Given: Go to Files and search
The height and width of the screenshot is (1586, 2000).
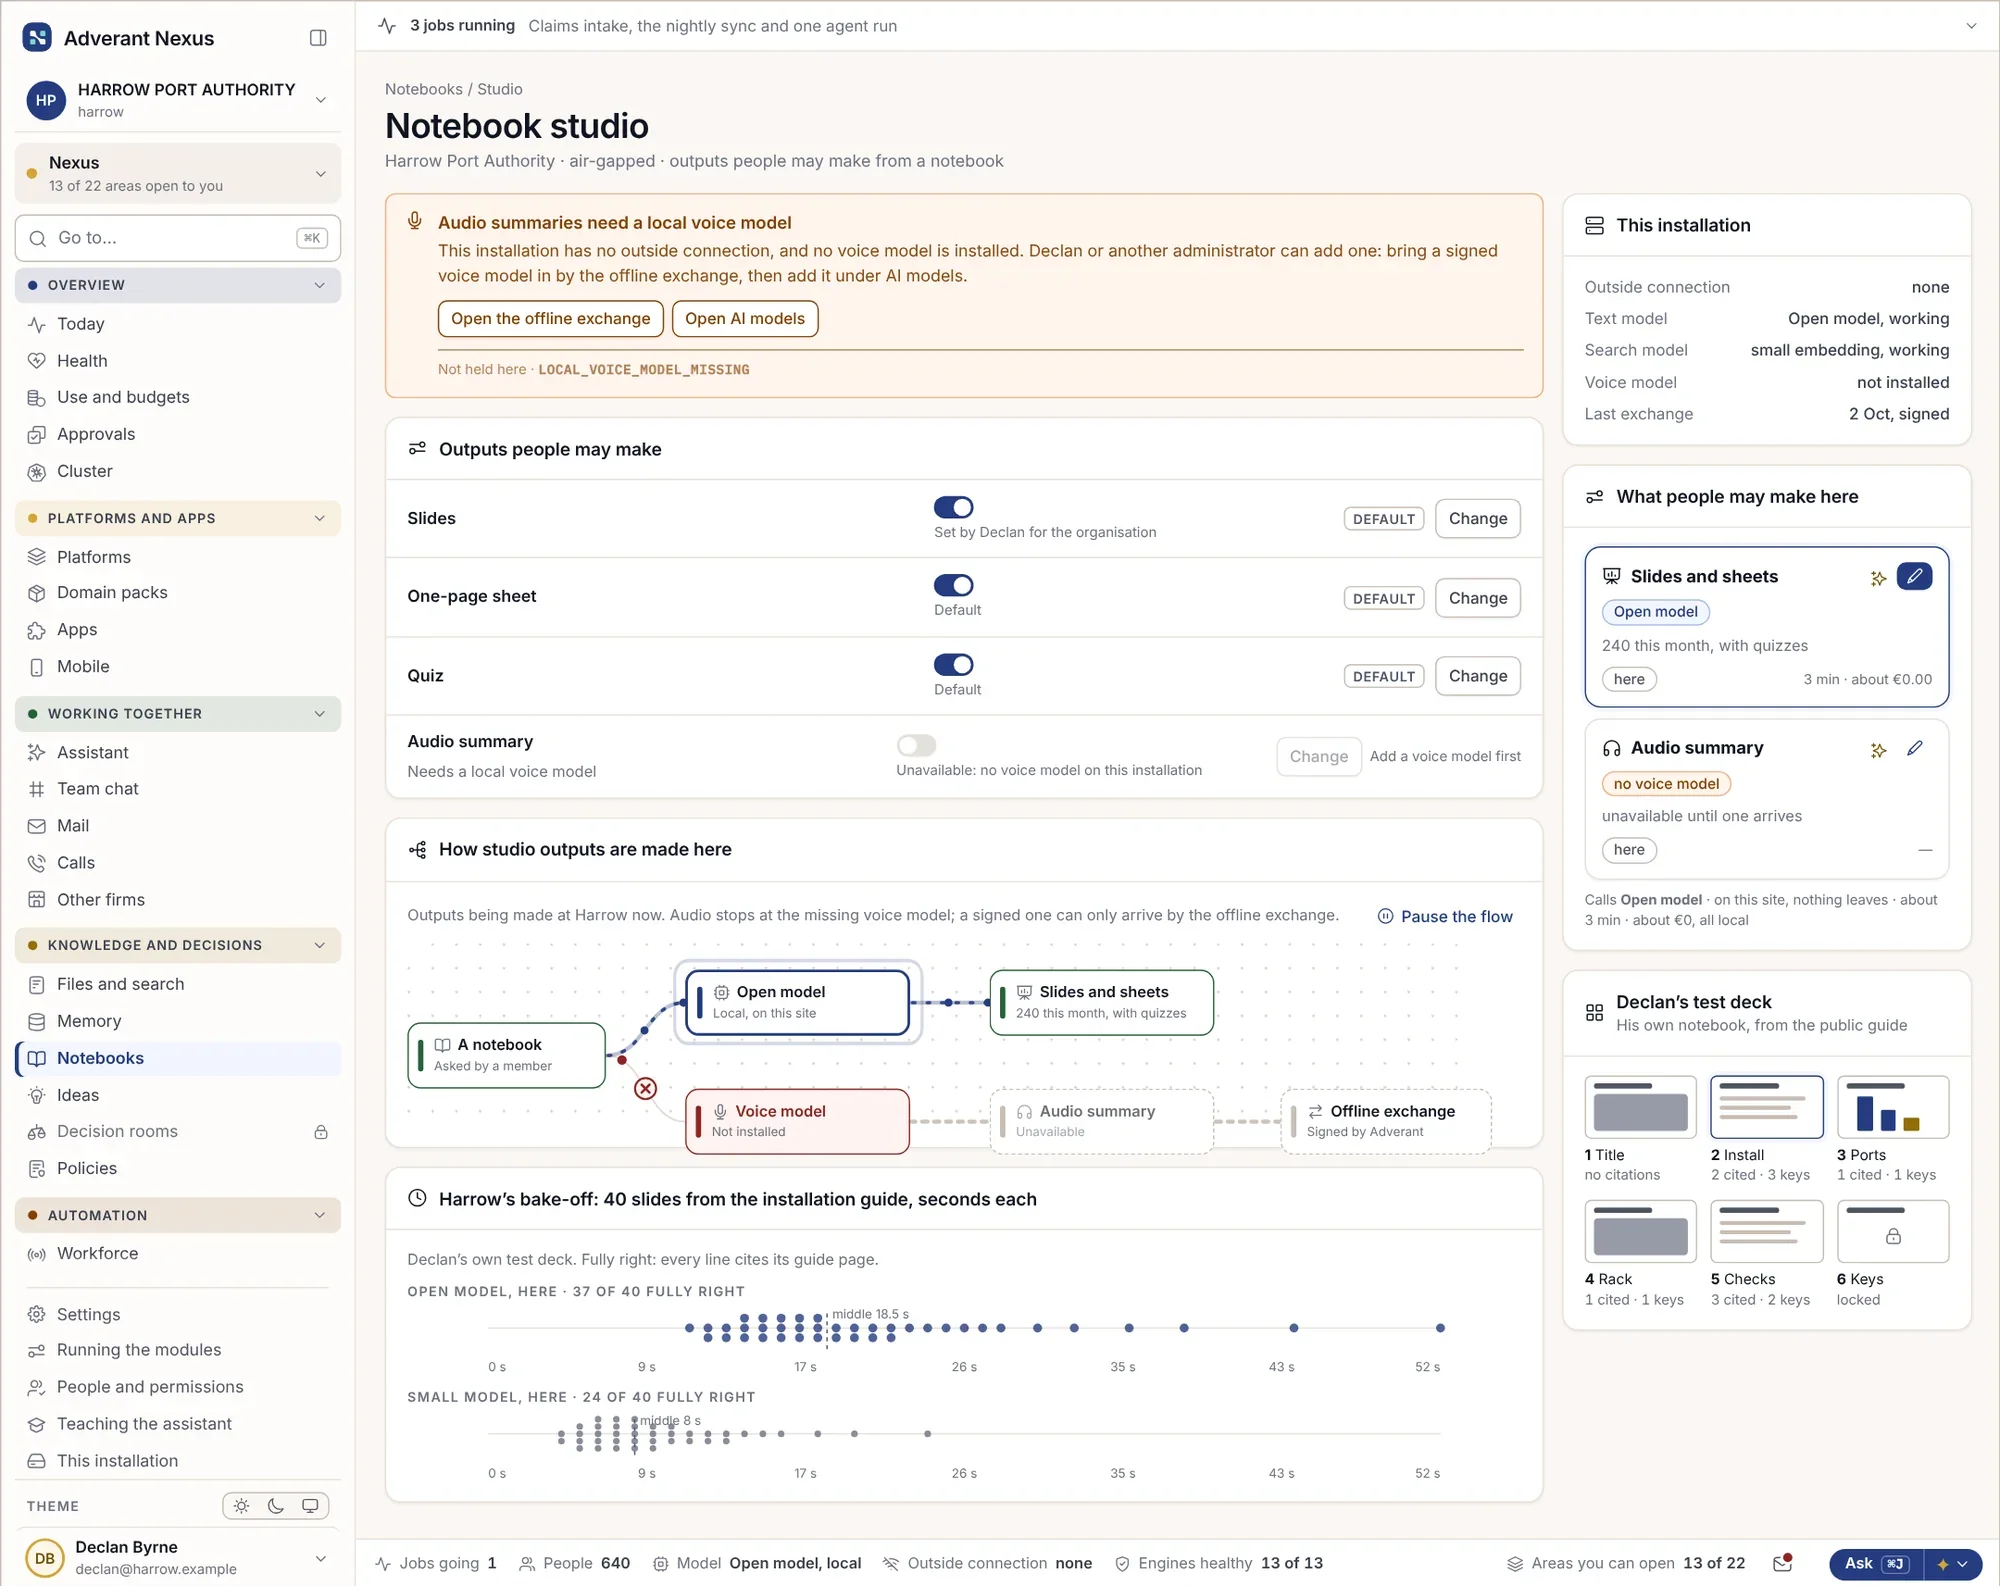Looking at the screenshot, I should point(178,984).
